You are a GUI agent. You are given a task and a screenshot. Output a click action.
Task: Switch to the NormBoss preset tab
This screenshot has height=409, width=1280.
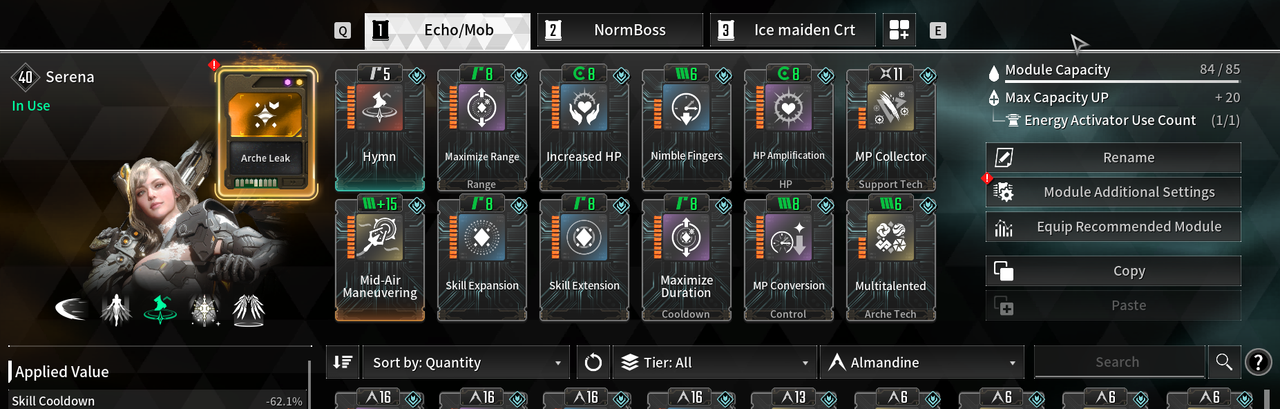tap(618, 31)
